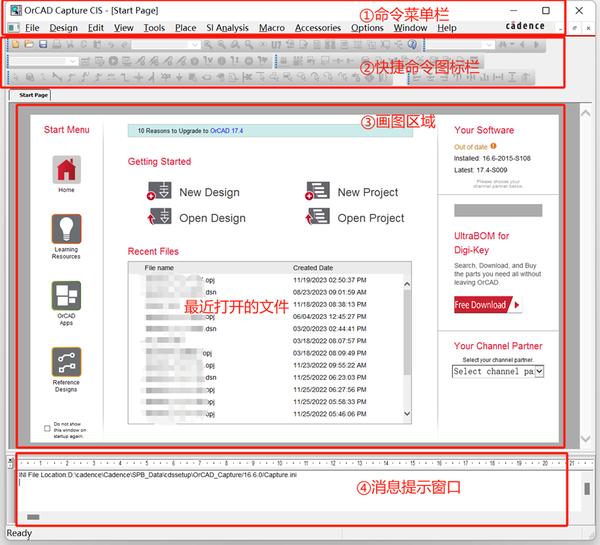600x545 pixels.
Task: Click the Paste clipboard icon
Action: [97, 44]
